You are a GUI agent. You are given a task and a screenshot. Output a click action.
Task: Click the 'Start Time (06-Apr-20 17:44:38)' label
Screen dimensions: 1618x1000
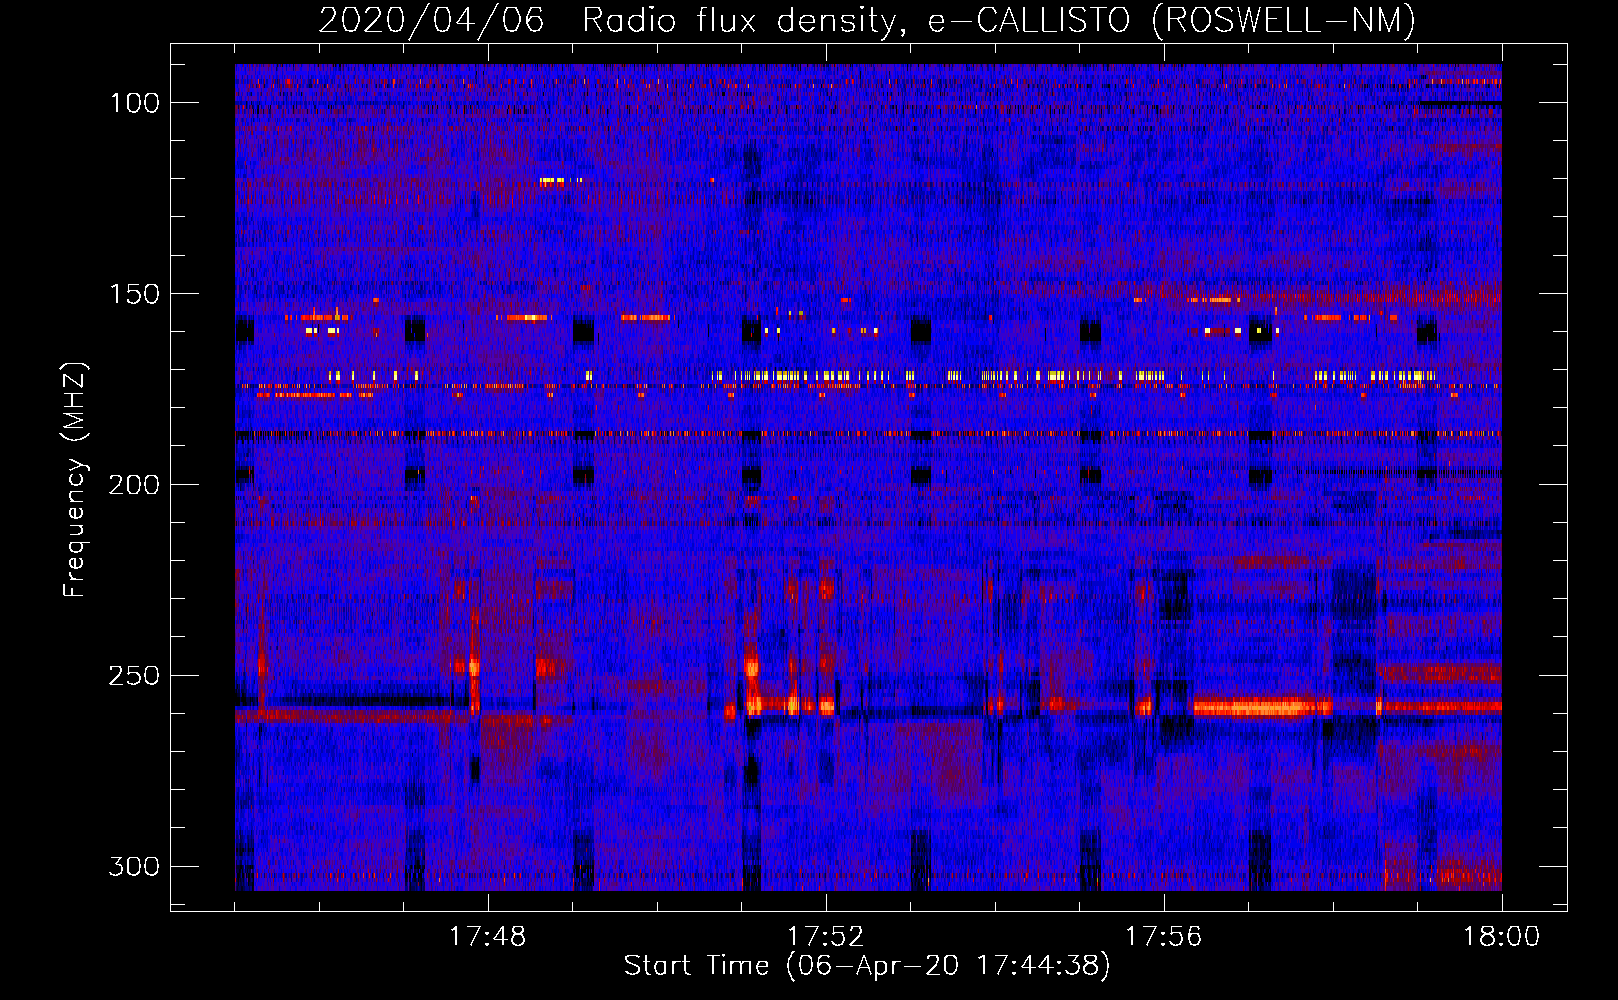coord(867,966)
